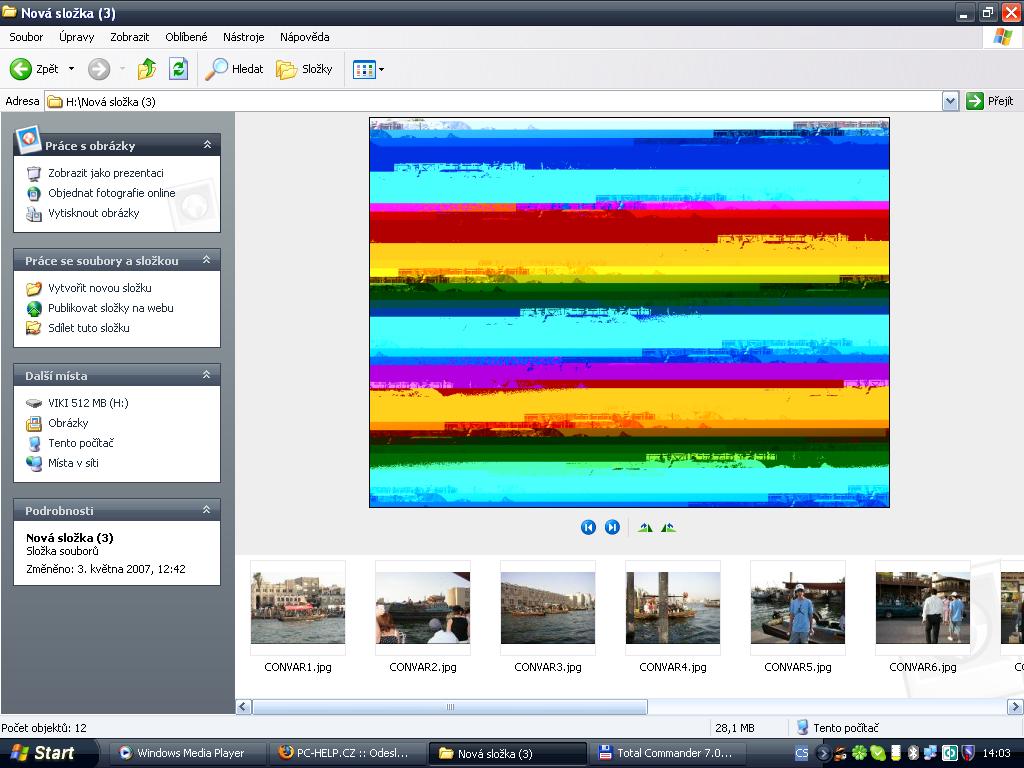1024x768 pixels.
Task: Show previous image in filmstrip preview
Action: point(588,527)
